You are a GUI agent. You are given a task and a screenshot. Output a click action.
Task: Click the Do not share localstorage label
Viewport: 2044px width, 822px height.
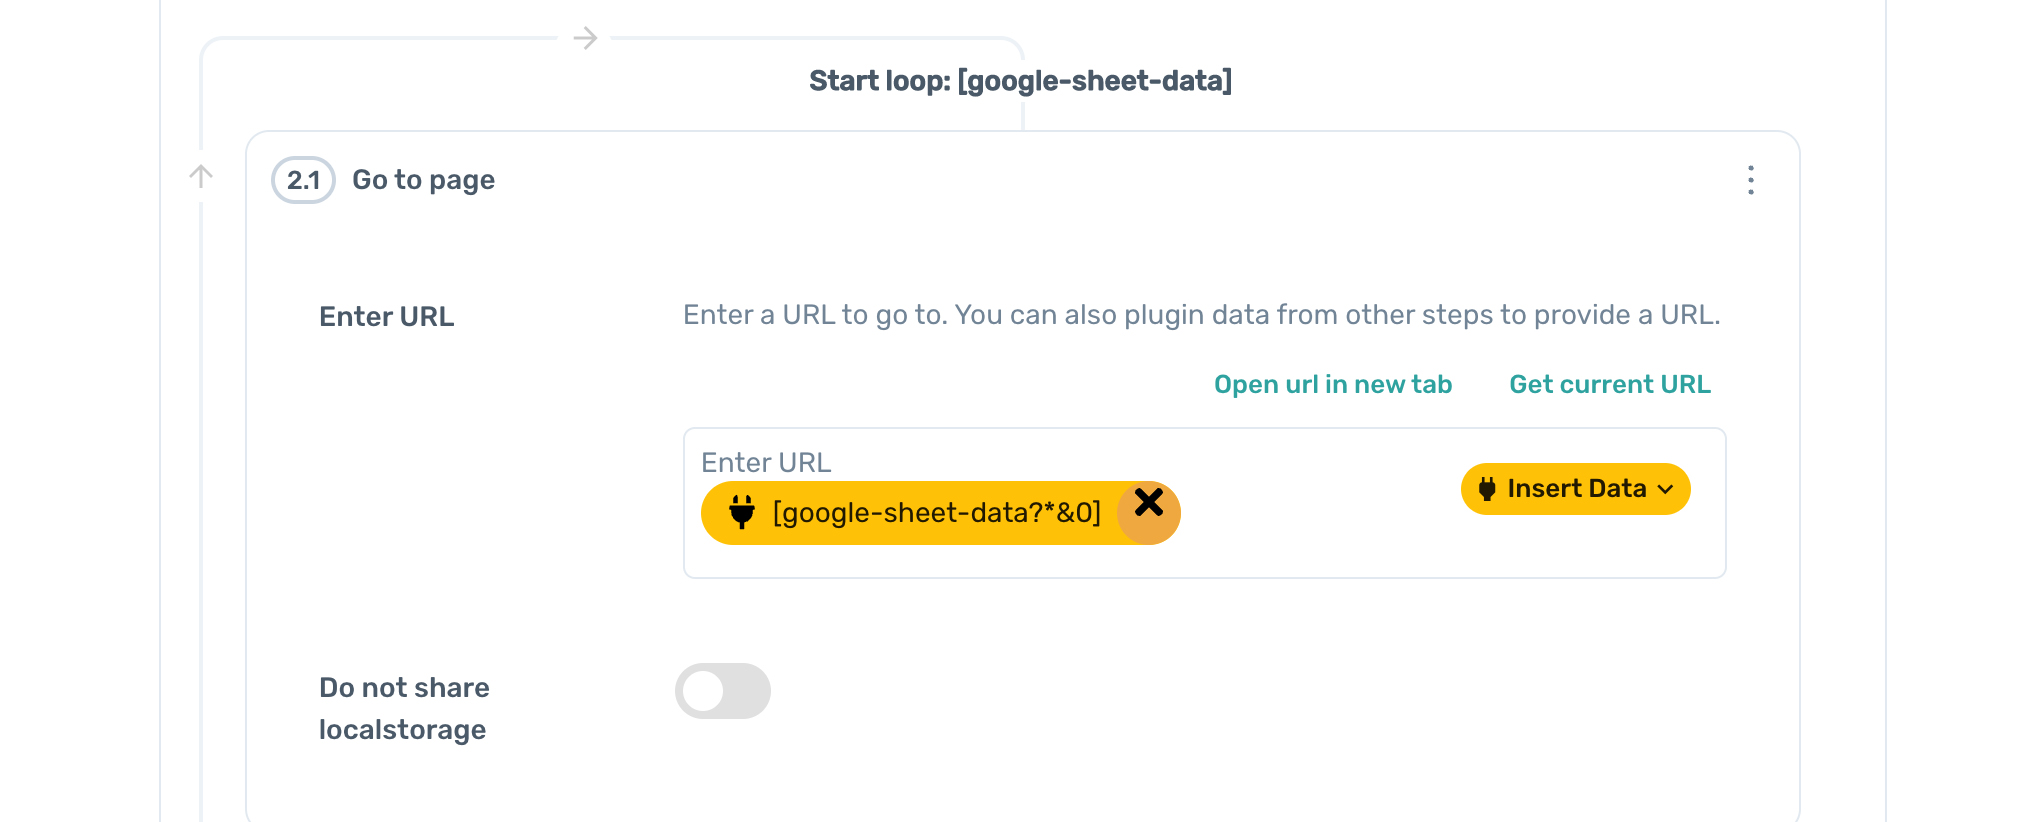point(404,708)
